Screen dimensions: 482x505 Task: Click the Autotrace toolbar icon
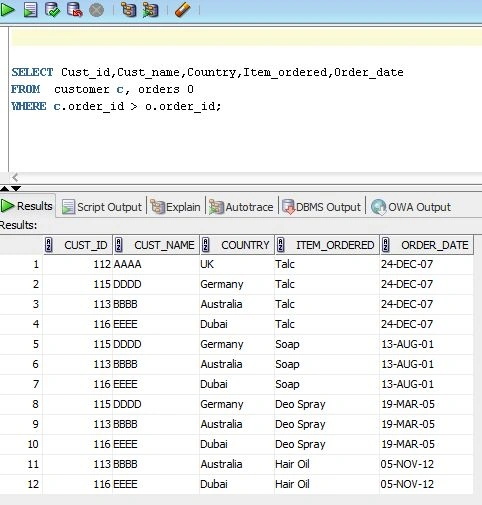coord(150,10)
